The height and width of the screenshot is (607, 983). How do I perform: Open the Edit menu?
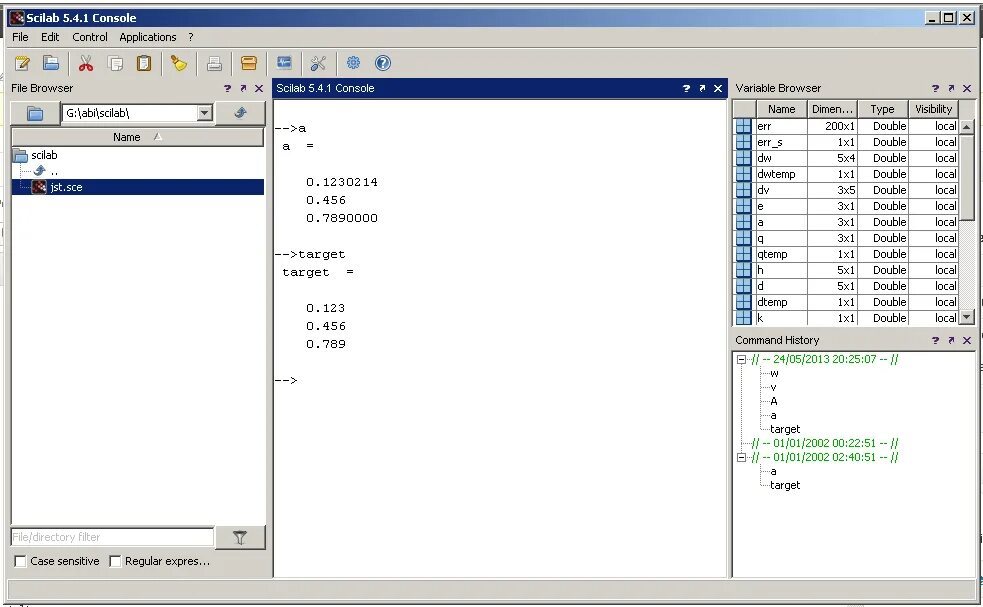point(50,37)
